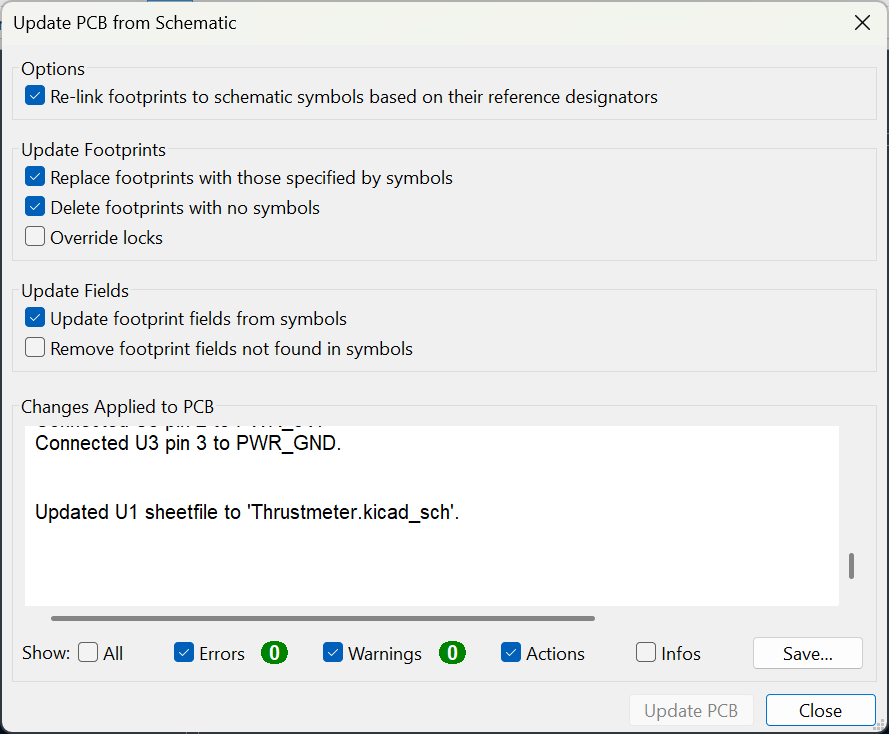The width and height of the screenshot is (889, 734).
Task: Disable Delete footprints with no symbols
Action: pos(35,208)
